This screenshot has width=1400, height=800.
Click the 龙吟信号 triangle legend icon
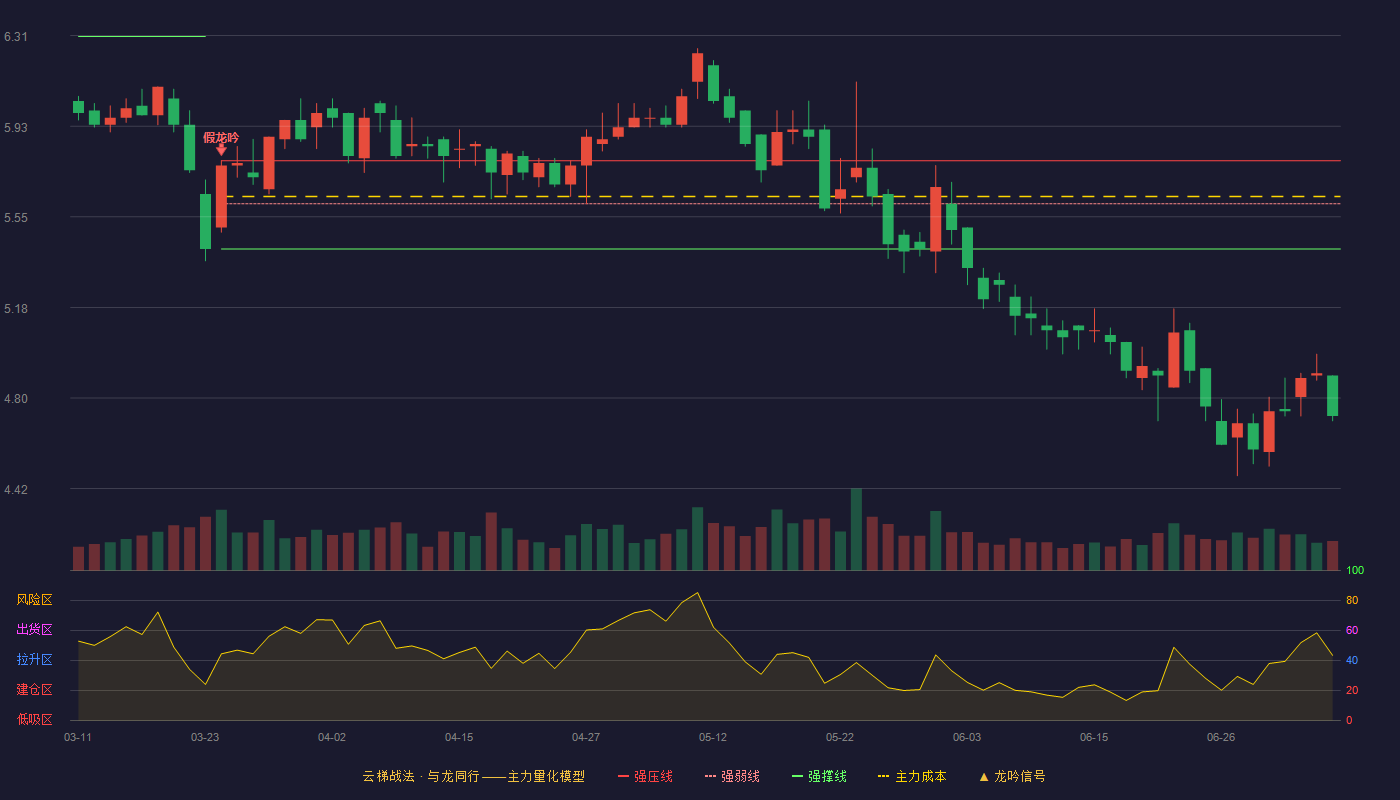click(x=984, y=776)
